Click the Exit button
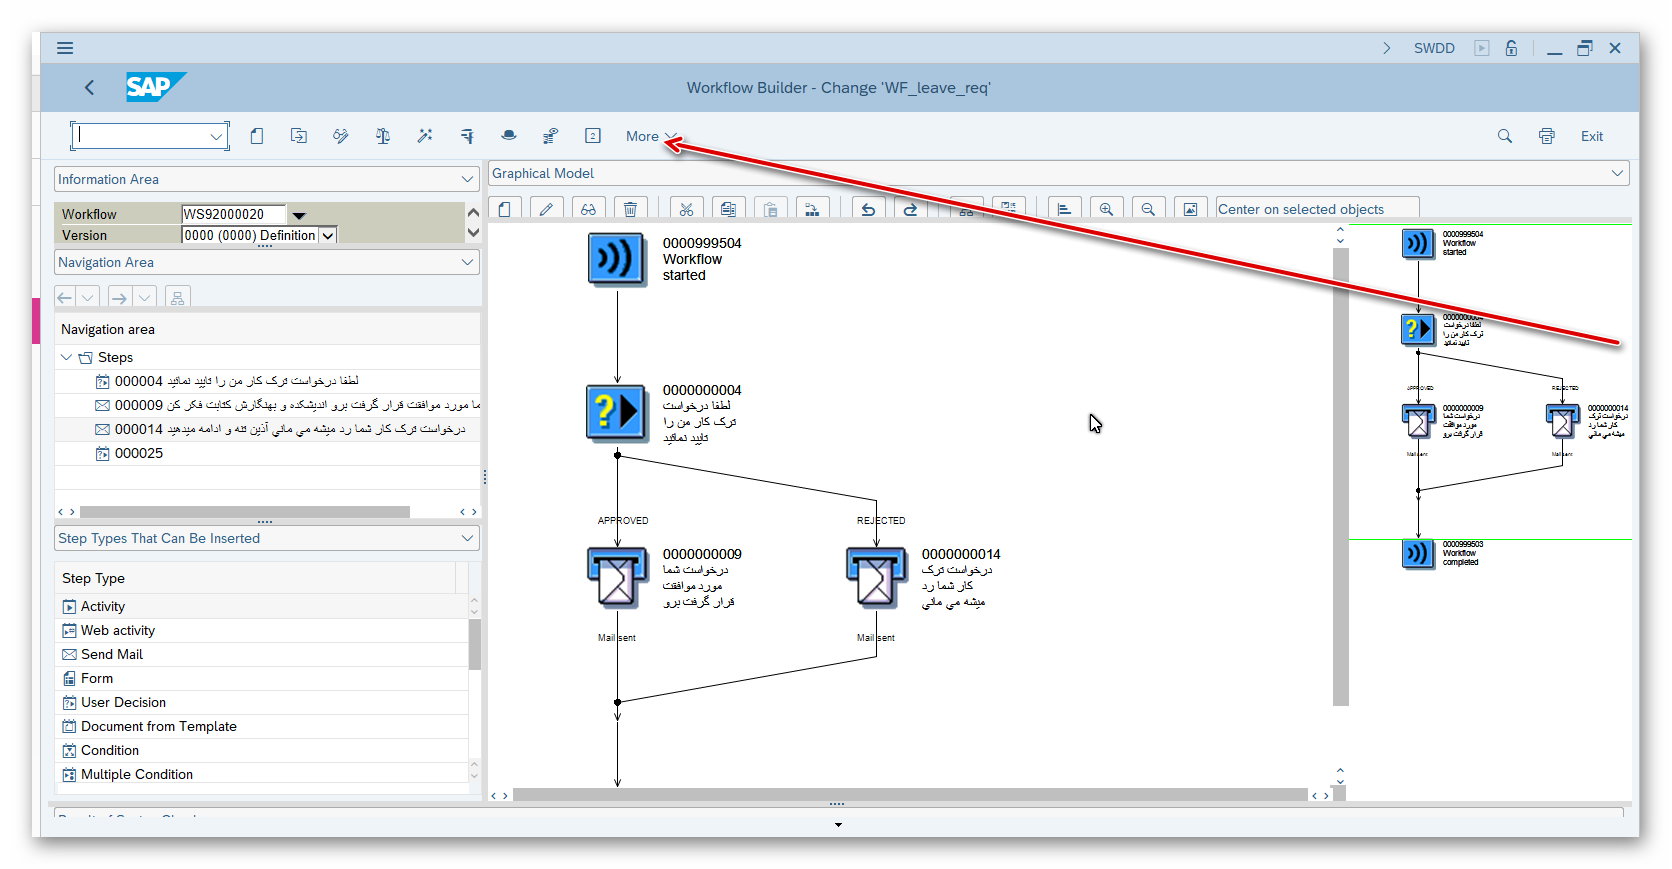The width and height of the screenshot is (1672, 869). tap(1591, 136)
